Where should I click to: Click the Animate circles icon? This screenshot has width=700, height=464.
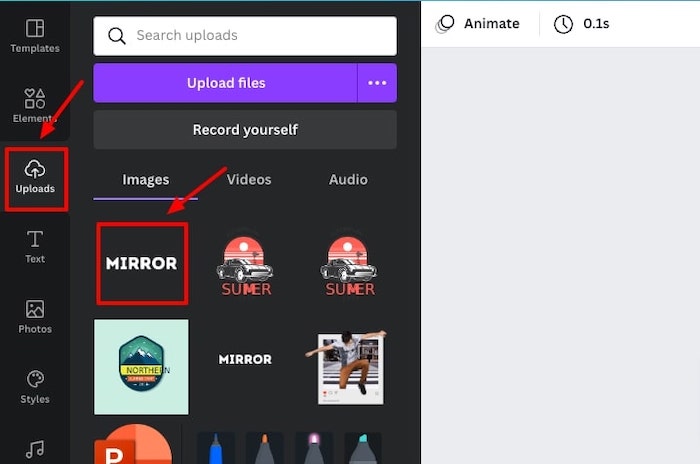(x=445, y=24)
